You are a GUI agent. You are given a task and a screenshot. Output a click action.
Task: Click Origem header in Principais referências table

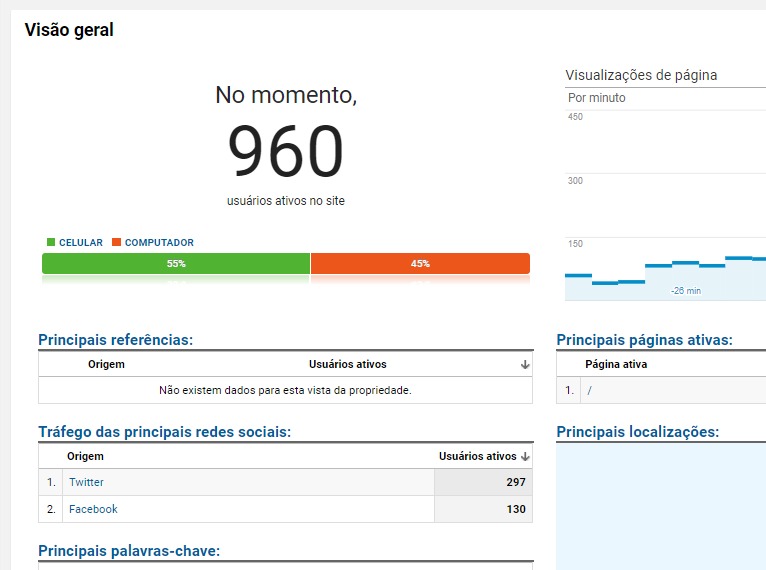coord(106,364)
